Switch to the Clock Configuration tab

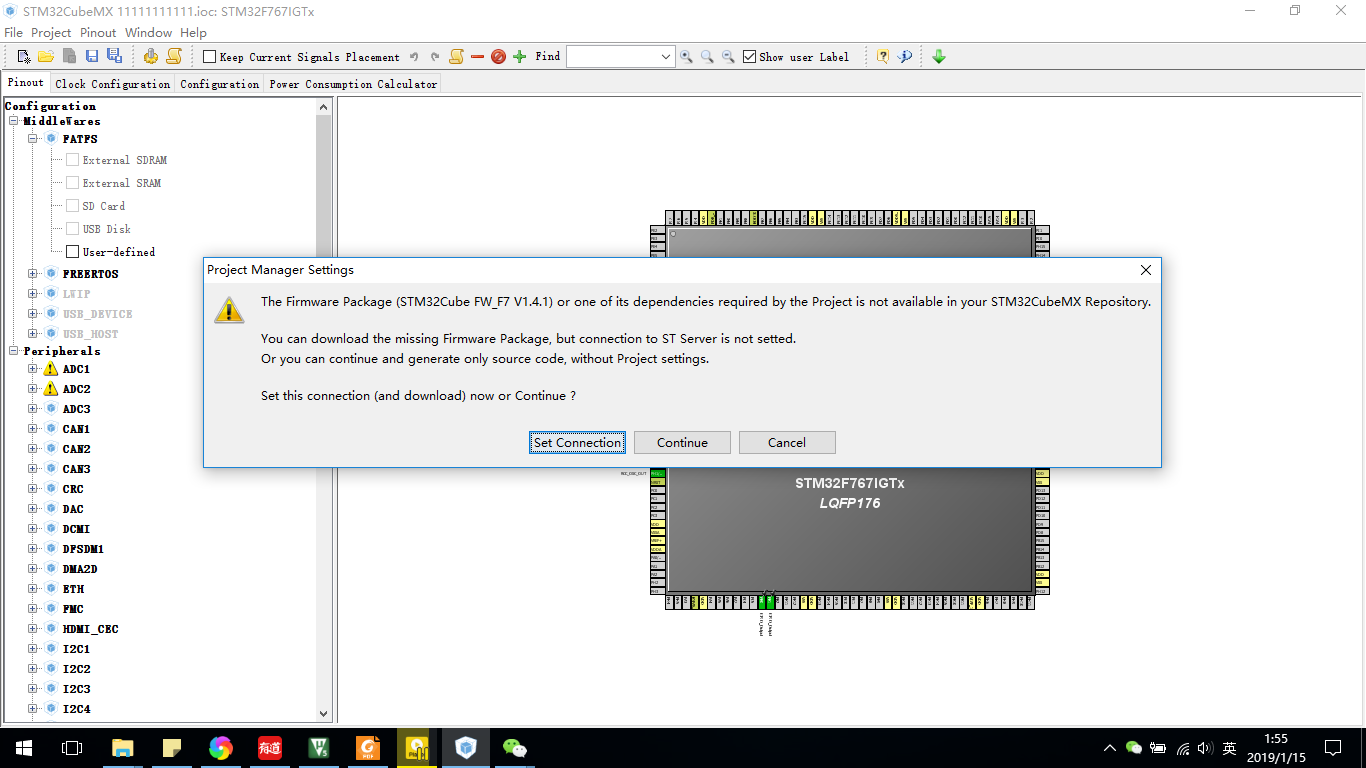tap(113, 84)
